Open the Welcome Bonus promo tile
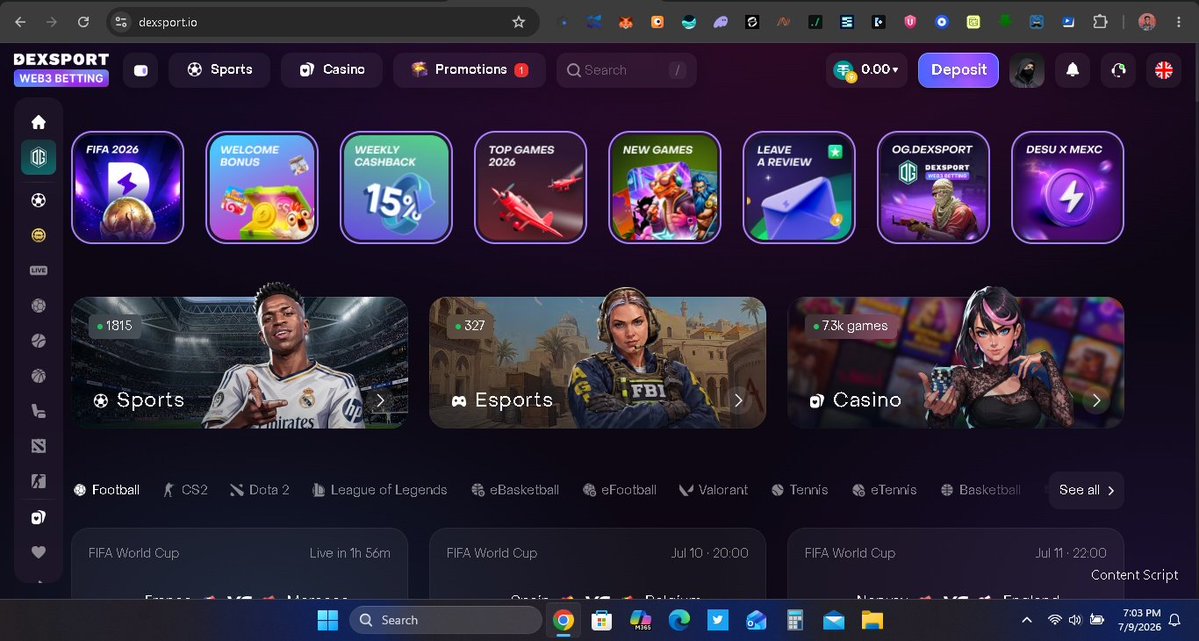This screenshot has height=641, width=1199. [262, 187]
